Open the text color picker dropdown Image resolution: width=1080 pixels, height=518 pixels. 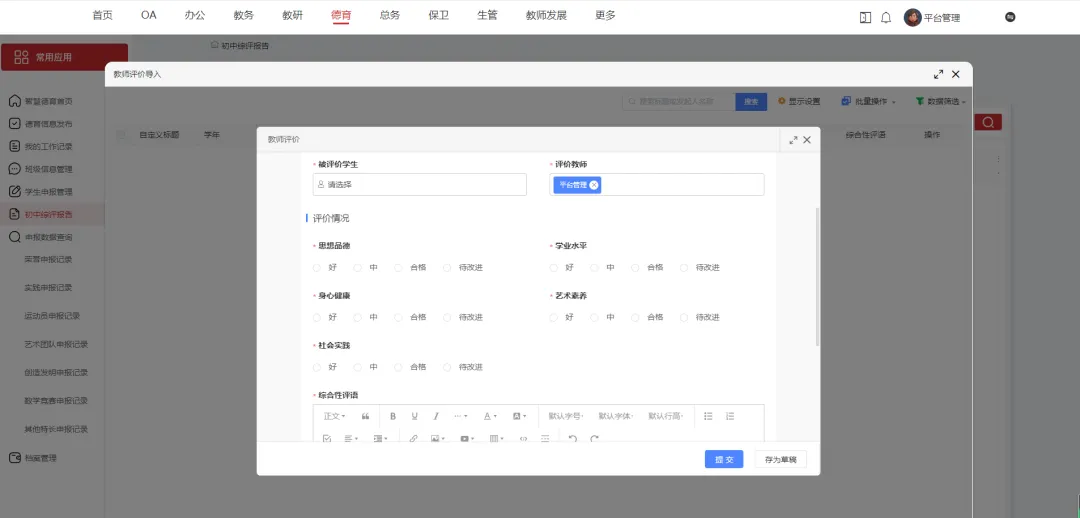[490, 416]
